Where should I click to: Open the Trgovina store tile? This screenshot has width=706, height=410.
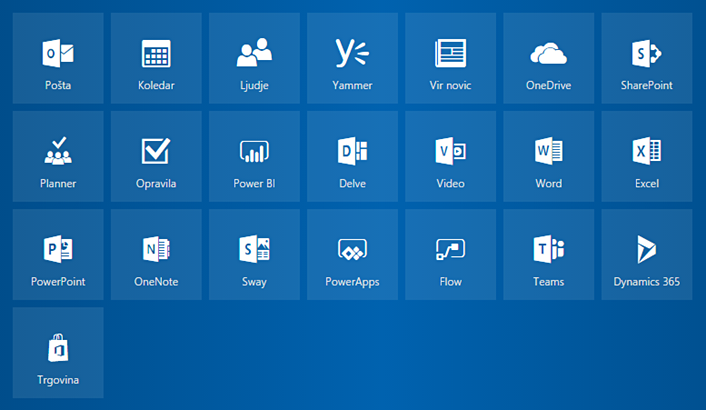[x=58, y=352]
